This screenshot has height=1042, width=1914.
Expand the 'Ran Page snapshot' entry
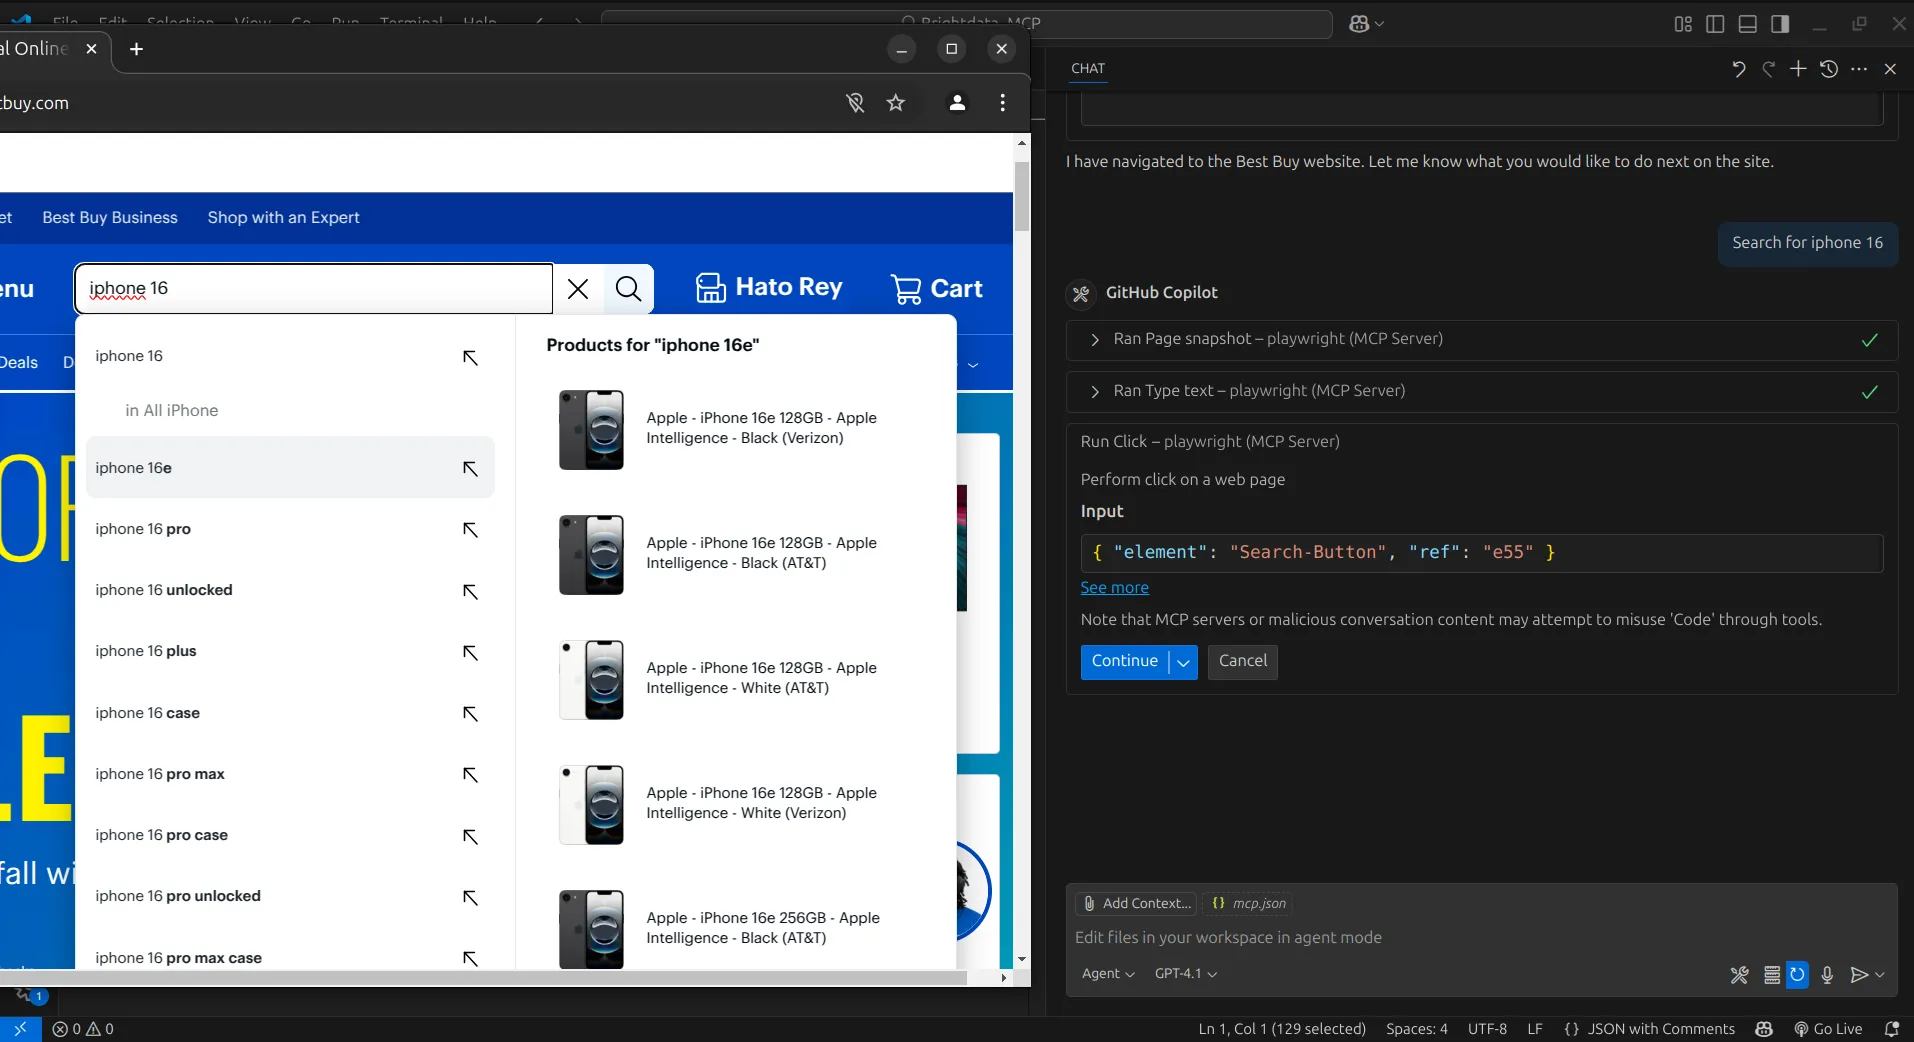coord(1094,340)
